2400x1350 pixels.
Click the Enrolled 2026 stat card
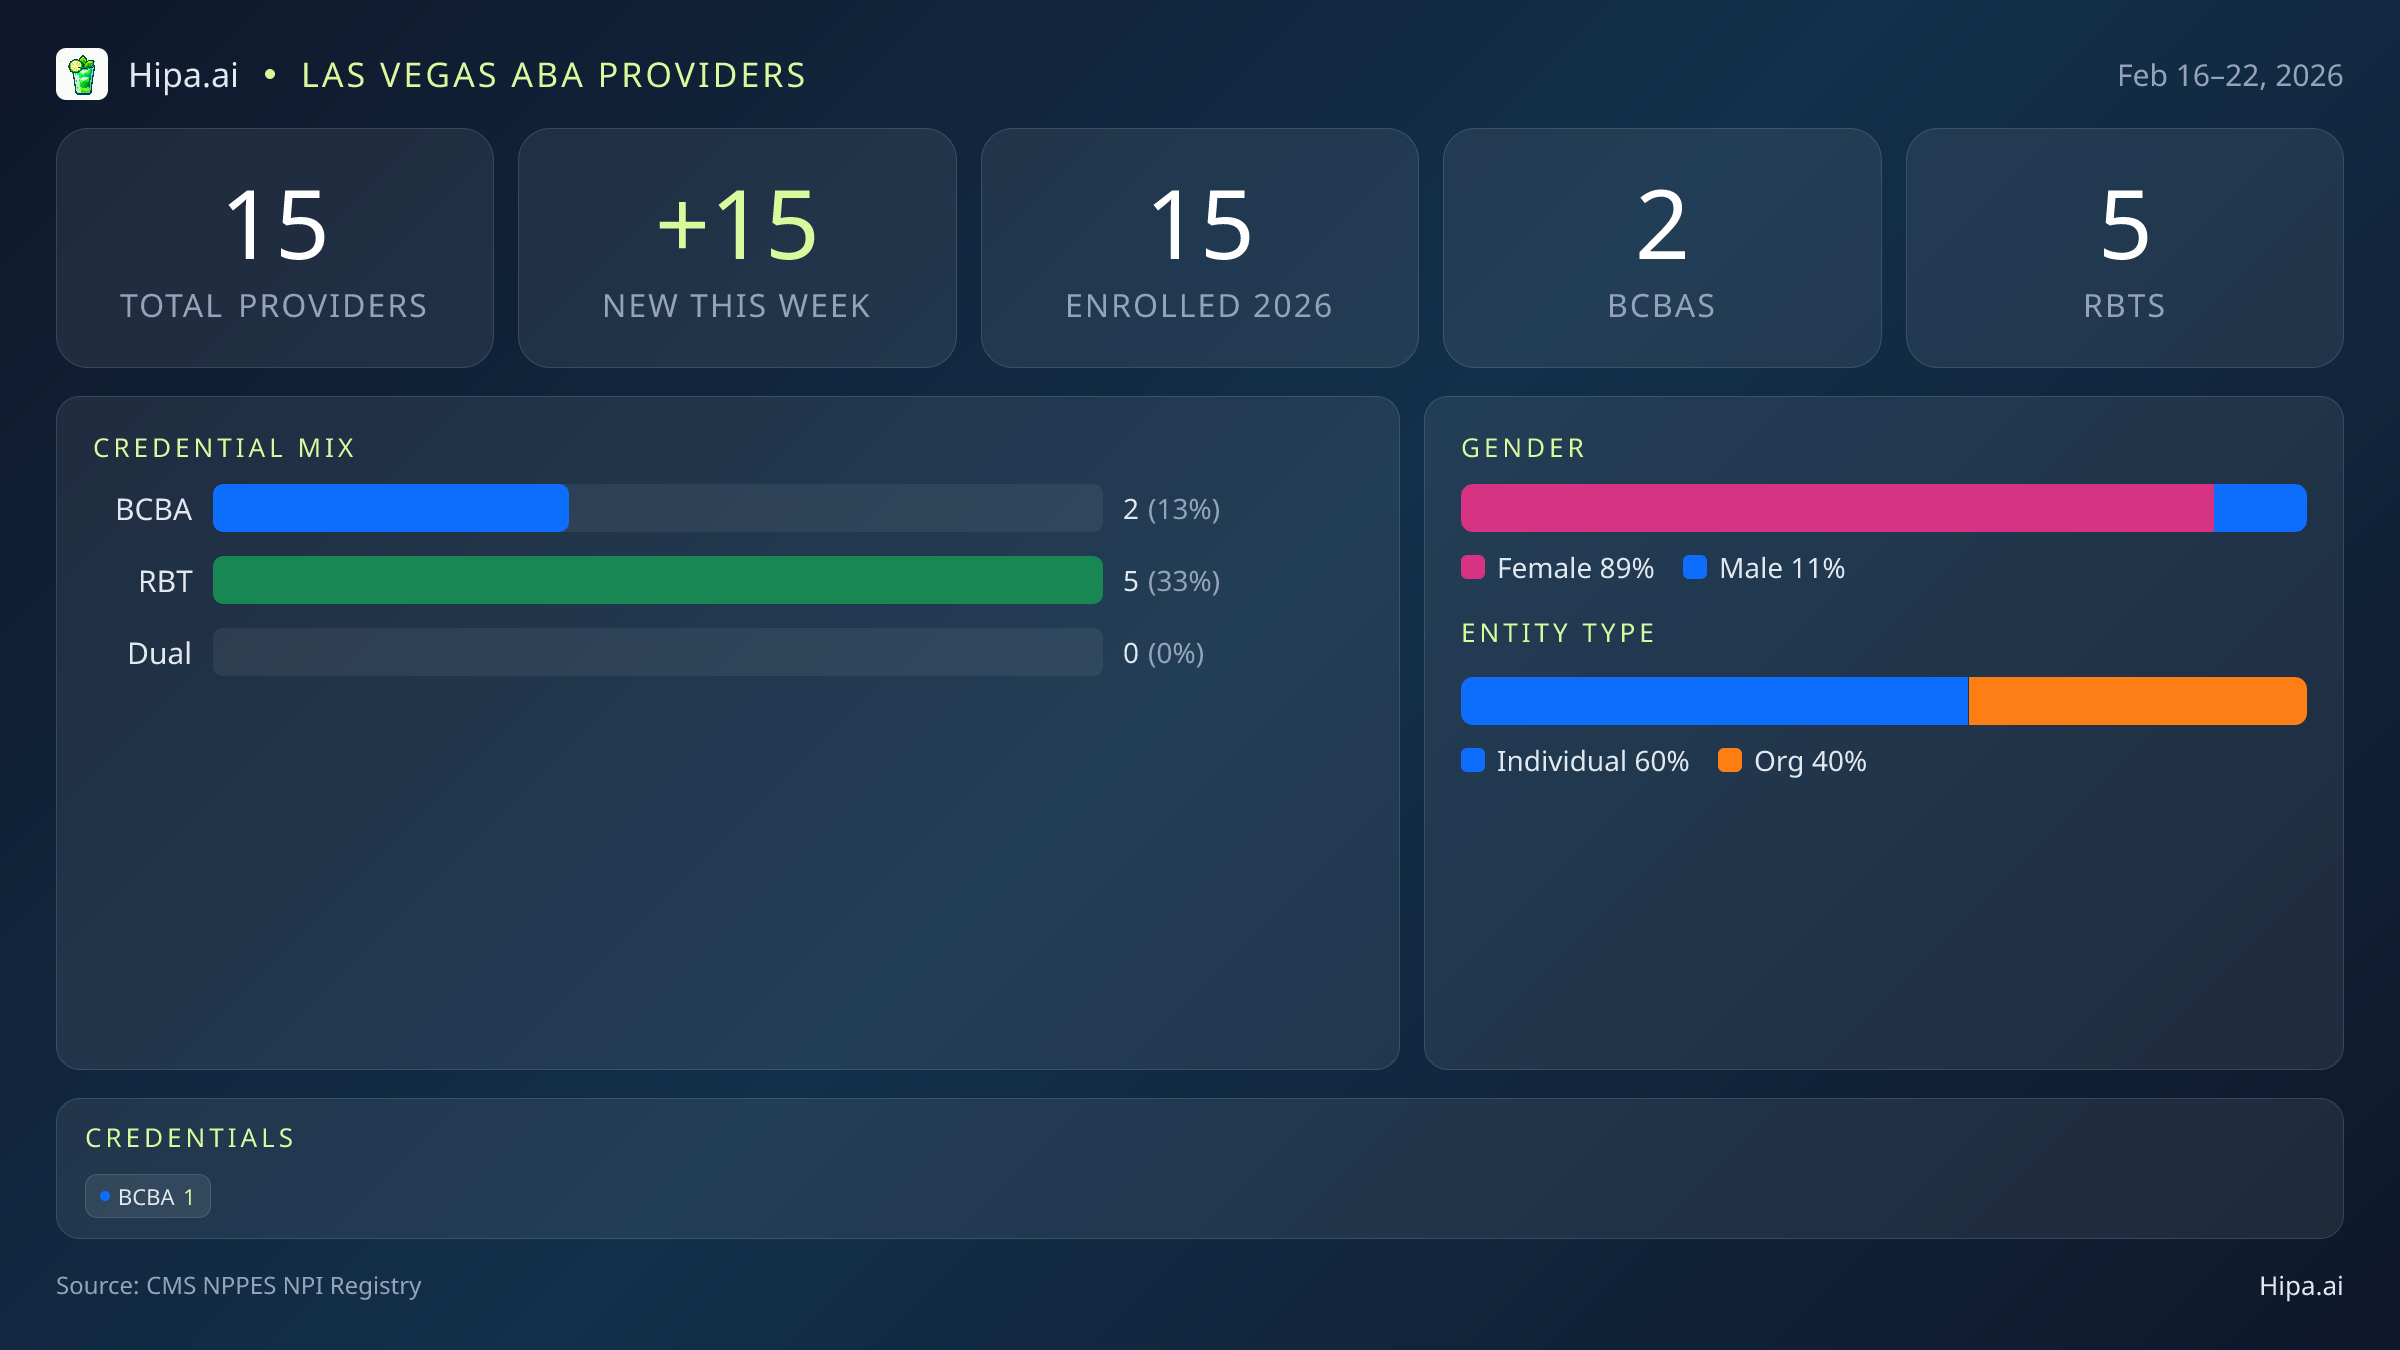click(x=1199, y=248)
